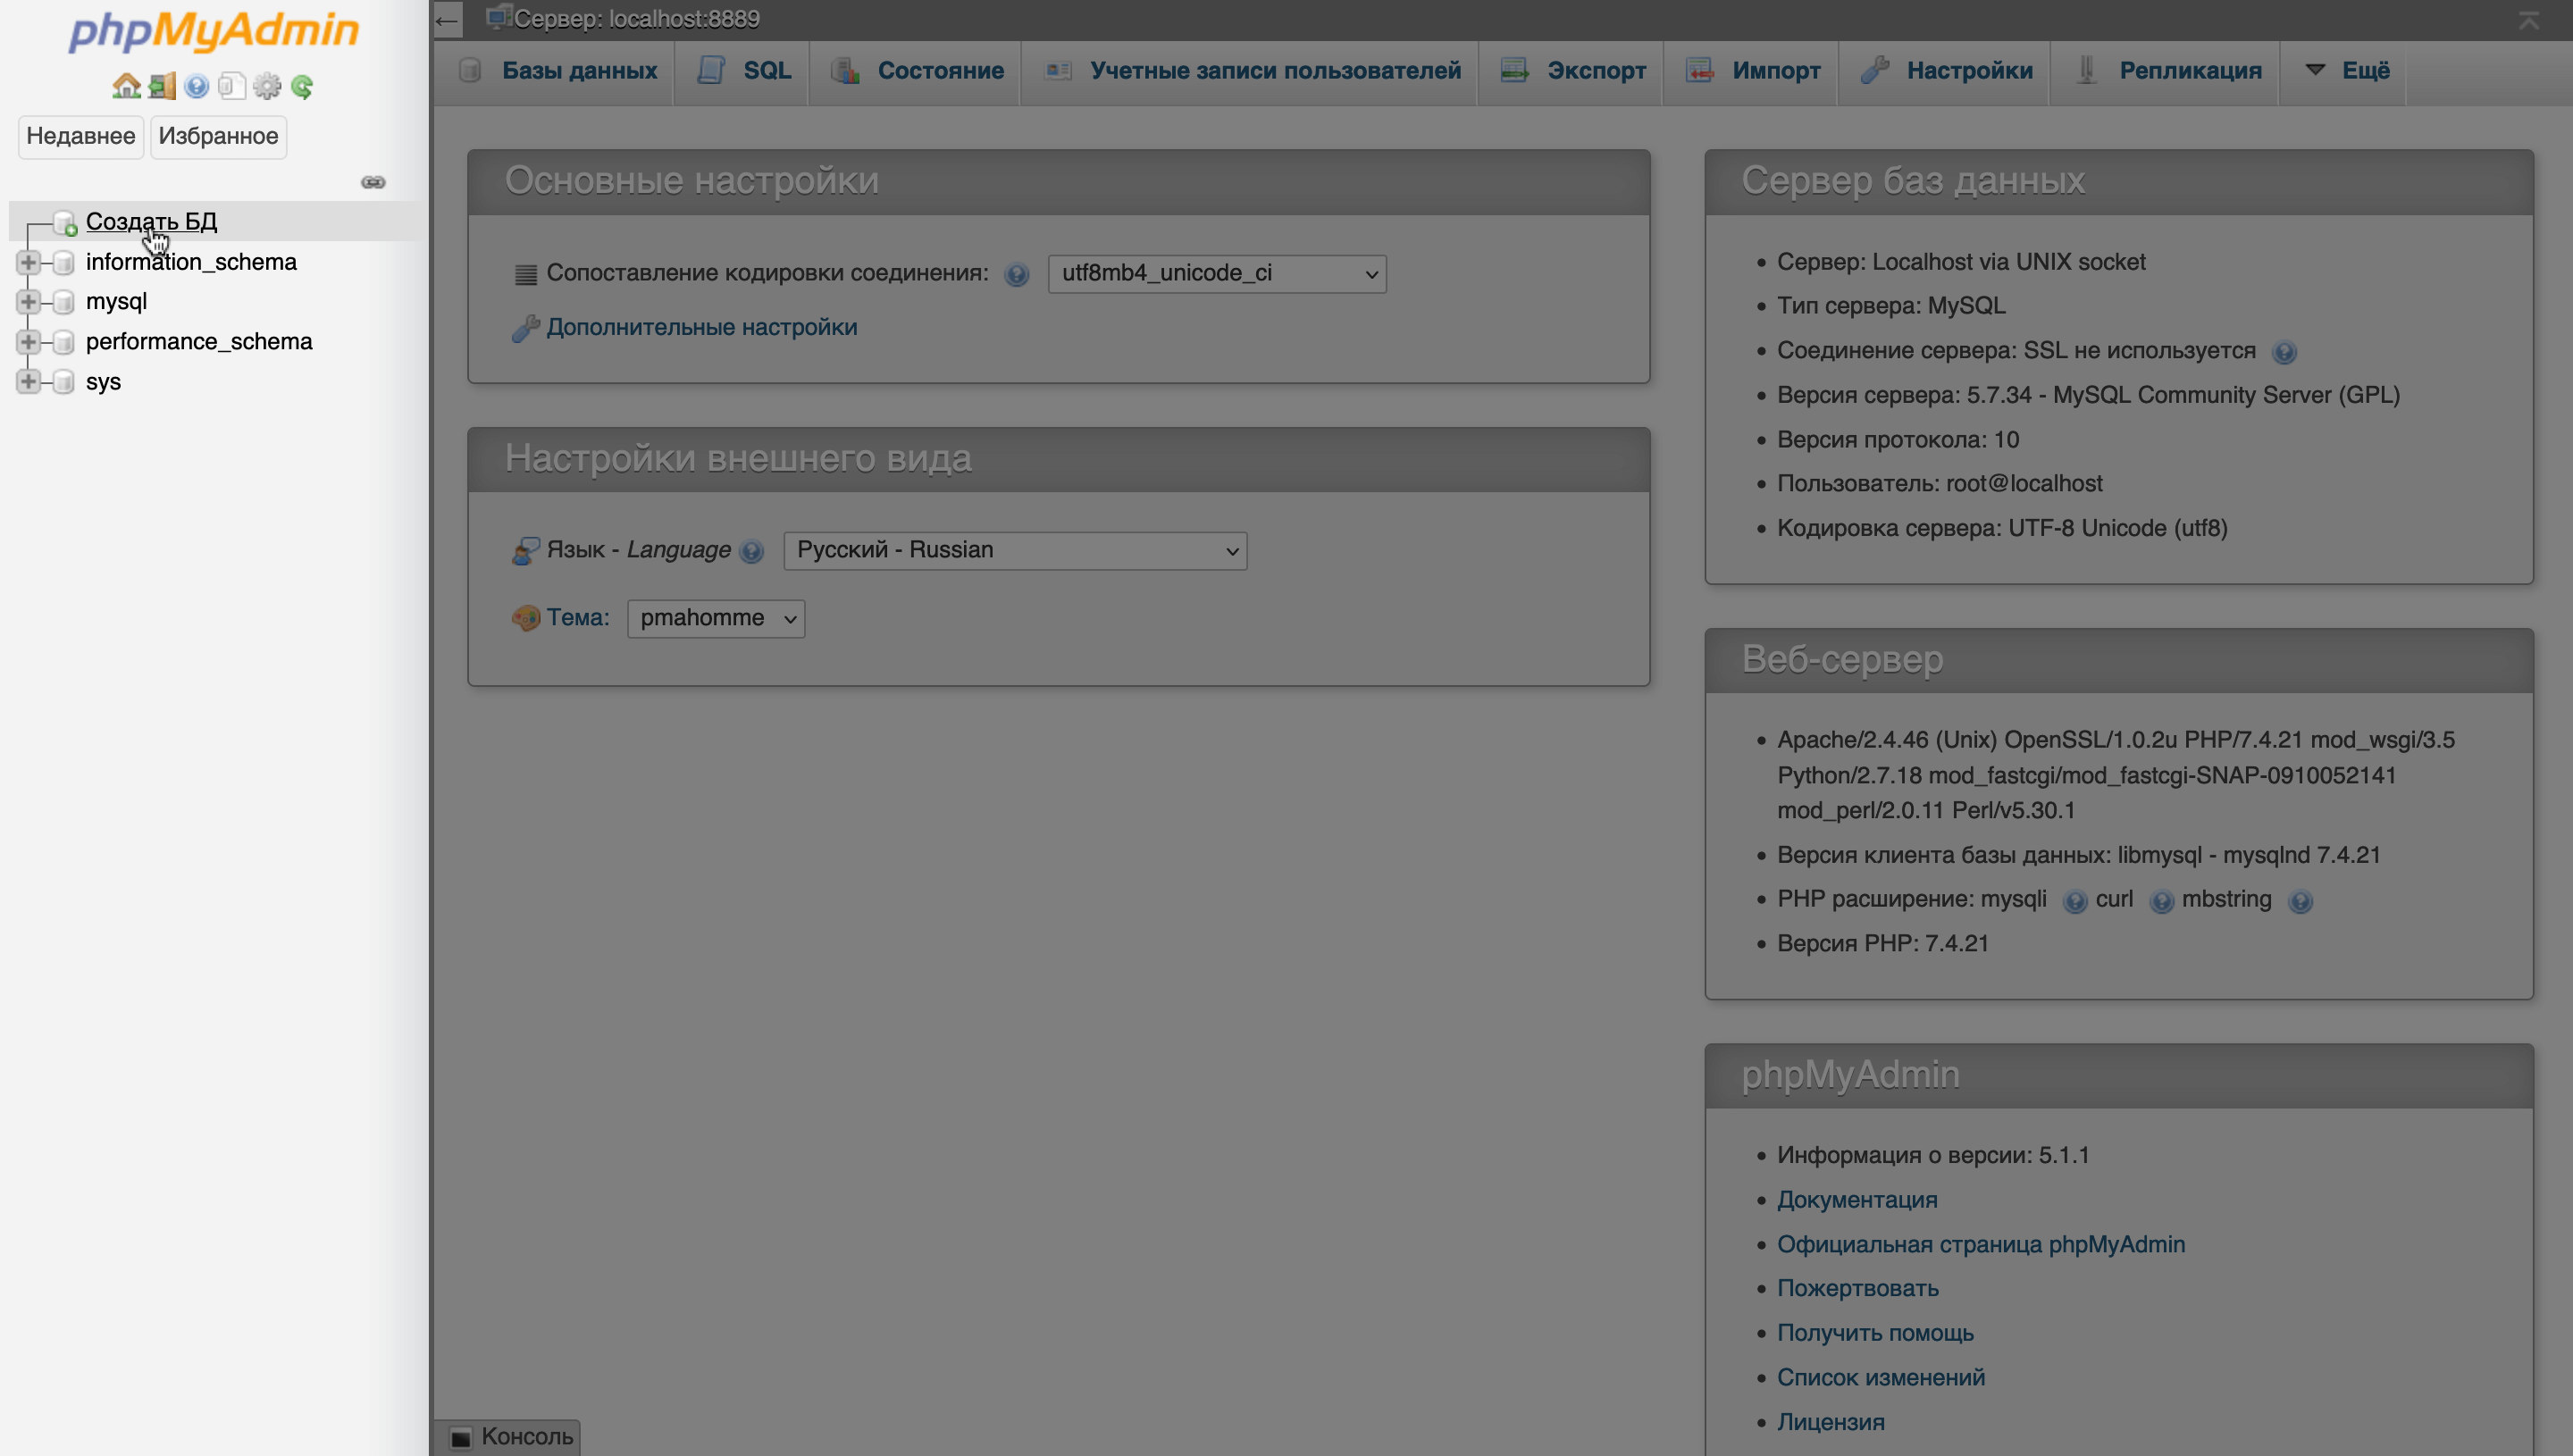The image size is (2573, 1456).
Task: Open the Русский - Russian language dropdown
Action: tap(1015, 551)
